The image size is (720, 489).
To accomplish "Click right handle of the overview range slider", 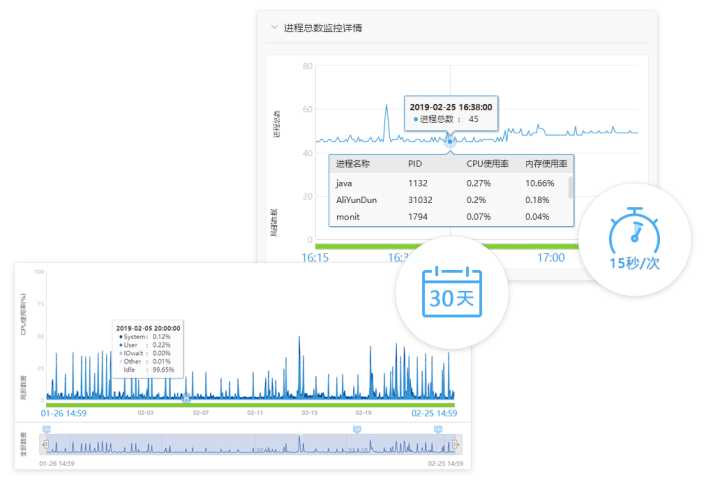I will (456, 444).
